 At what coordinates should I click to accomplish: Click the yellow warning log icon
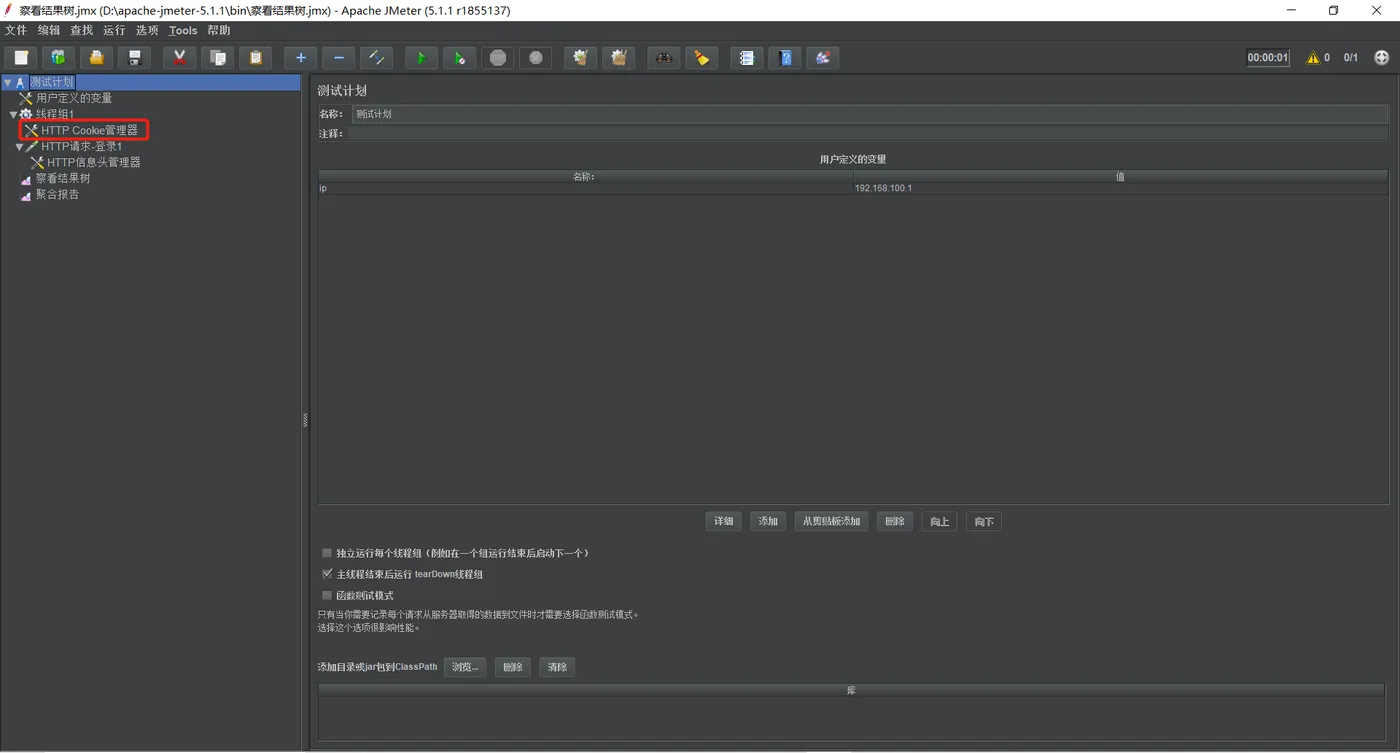pos(1313,58)
